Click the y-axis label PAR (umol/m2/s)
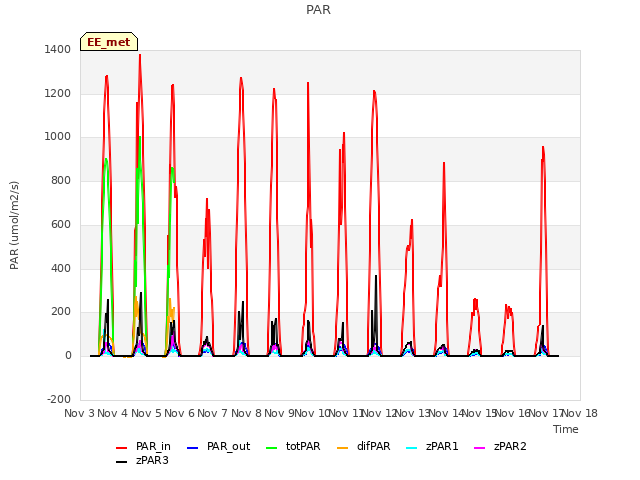 pyautogui.click(x=14, y=225)
